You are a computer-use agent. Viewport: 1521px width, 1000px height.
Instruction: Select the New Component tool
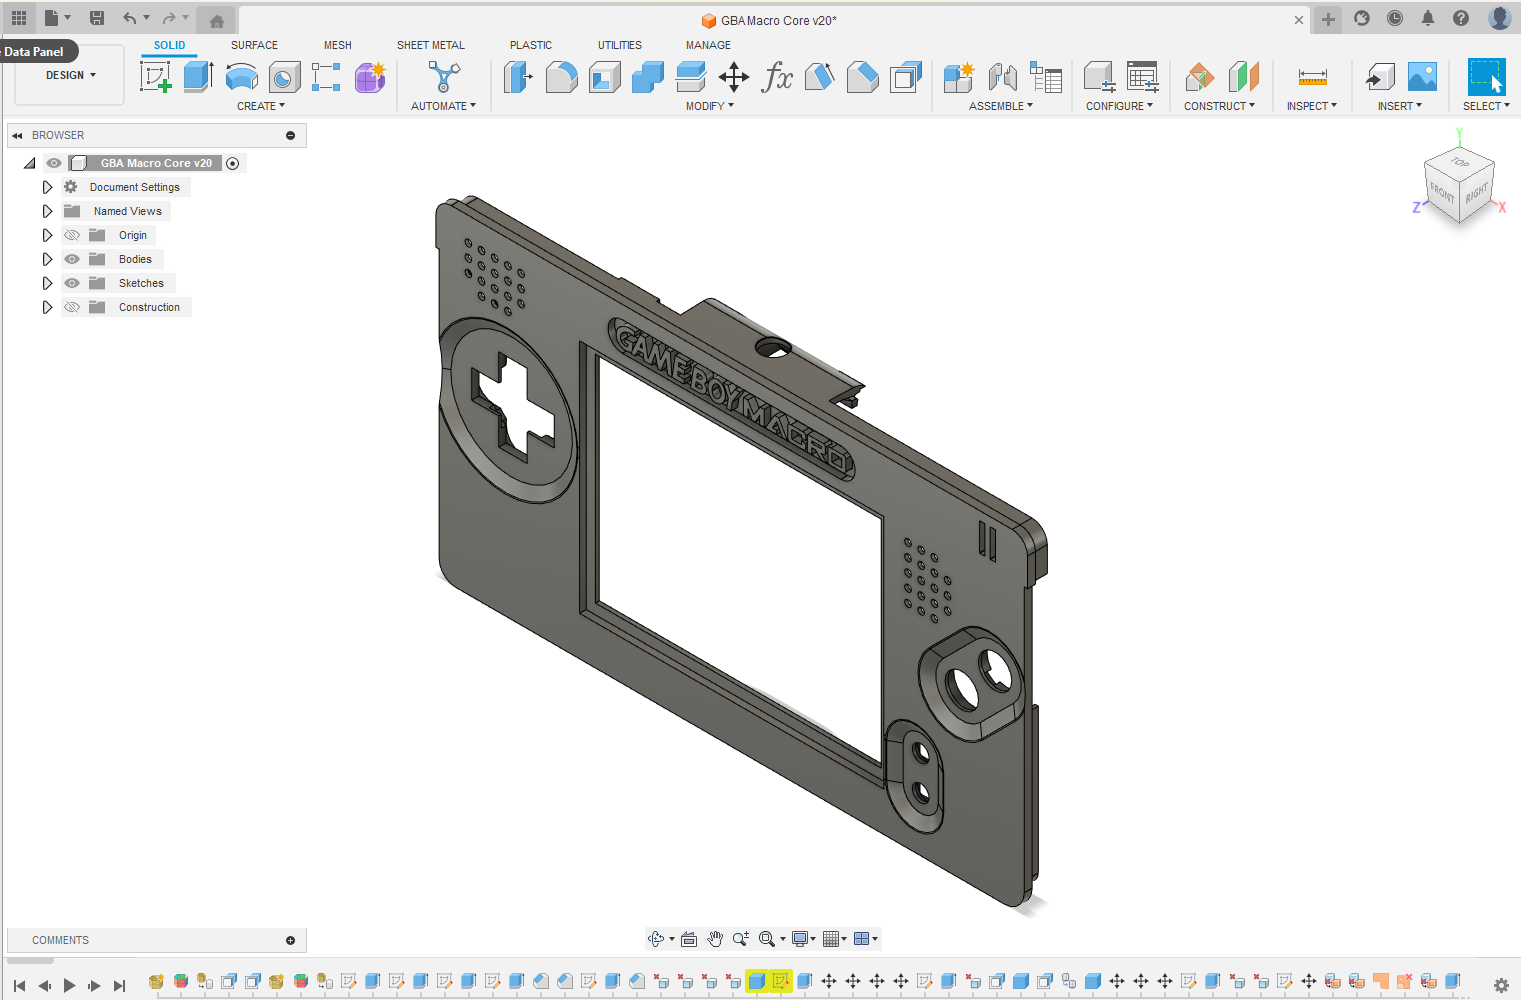[958, 77]
